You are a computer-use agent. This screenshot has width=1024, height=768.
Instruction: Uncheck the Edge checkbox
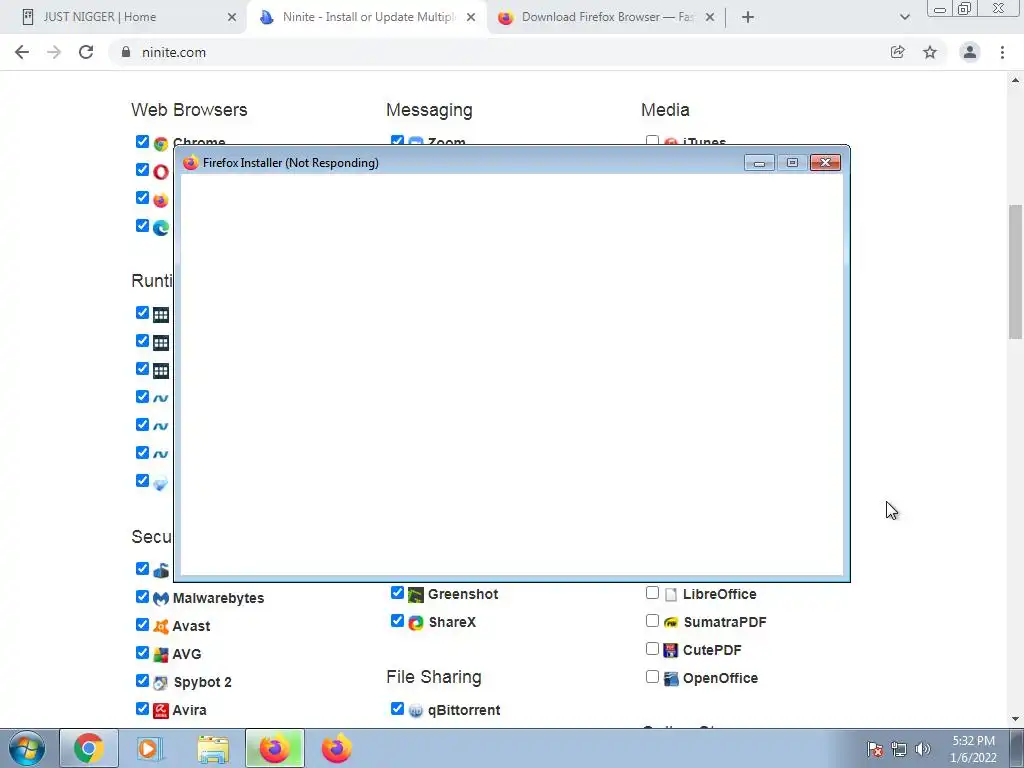pos(142,225)
